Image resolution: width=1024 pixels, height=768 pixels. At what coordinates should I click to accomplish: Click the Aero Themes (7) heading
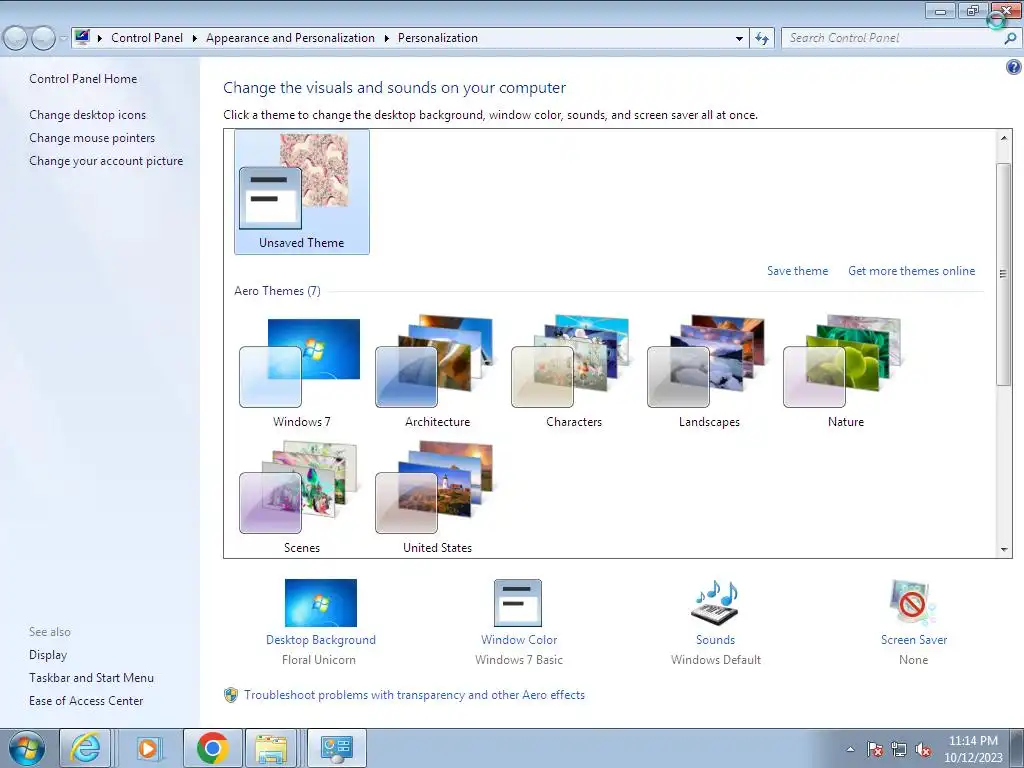point(278,291)
